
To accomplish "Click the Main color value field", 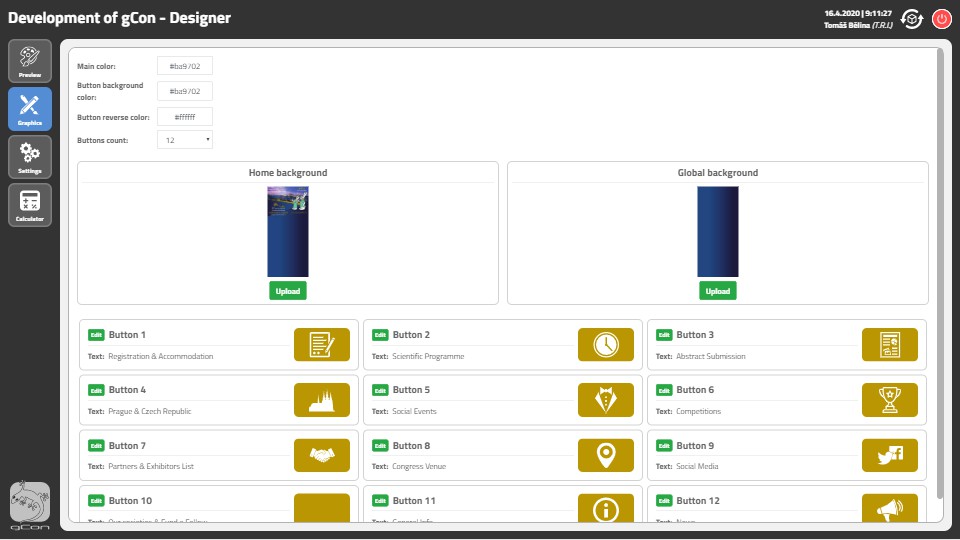I will pyautogui.click(x=185, y=66).
